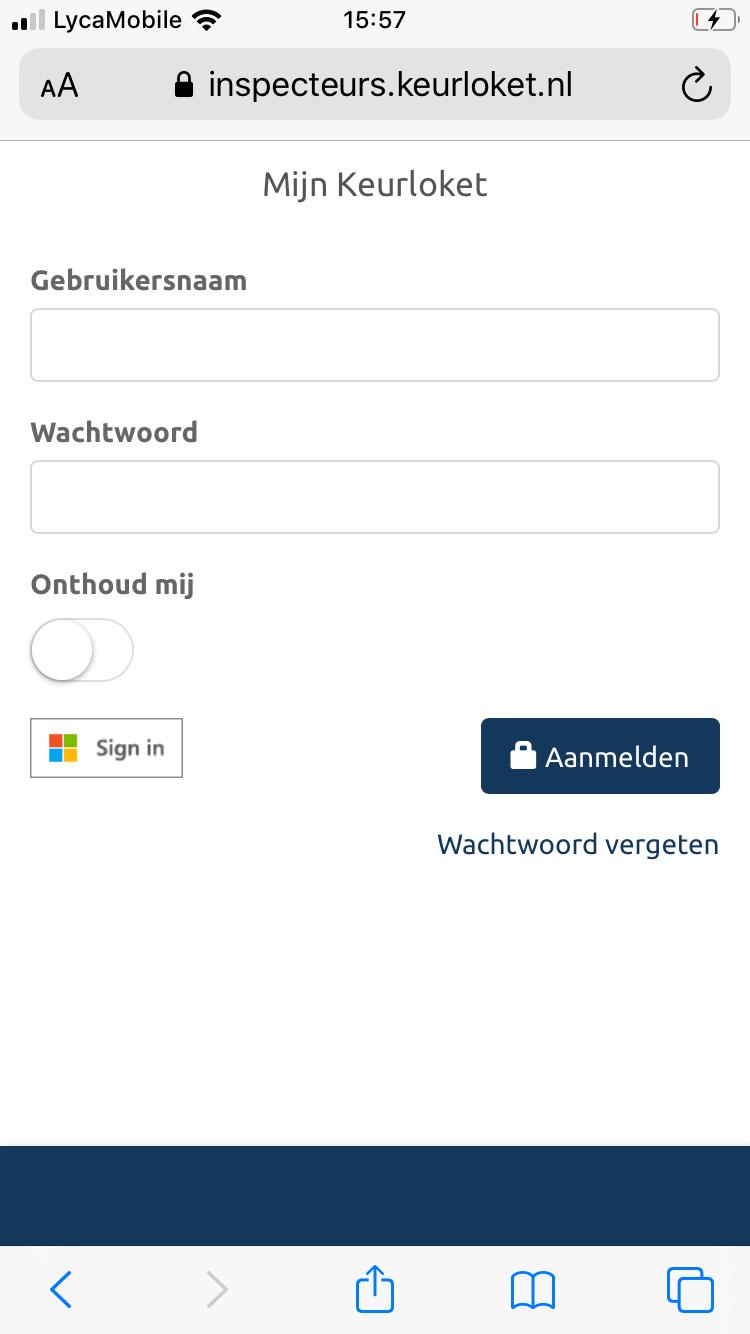The image size is (750, 1334).
Task: Tap the lock icon inside Aanmelden
Action: click(523, 755)
